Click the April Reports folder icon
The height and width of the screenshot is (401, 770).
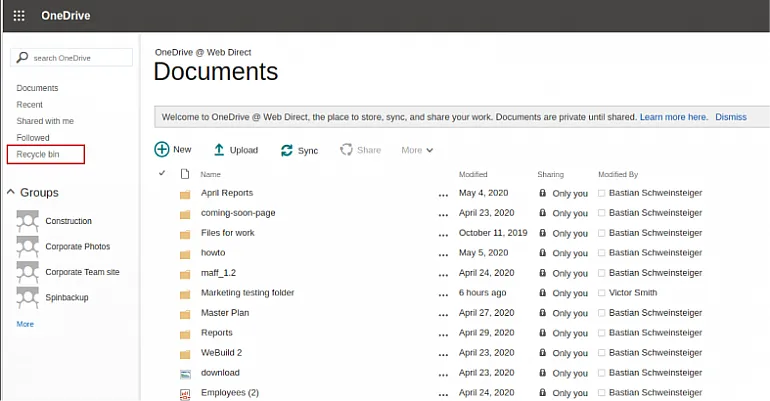coord(185,193)
